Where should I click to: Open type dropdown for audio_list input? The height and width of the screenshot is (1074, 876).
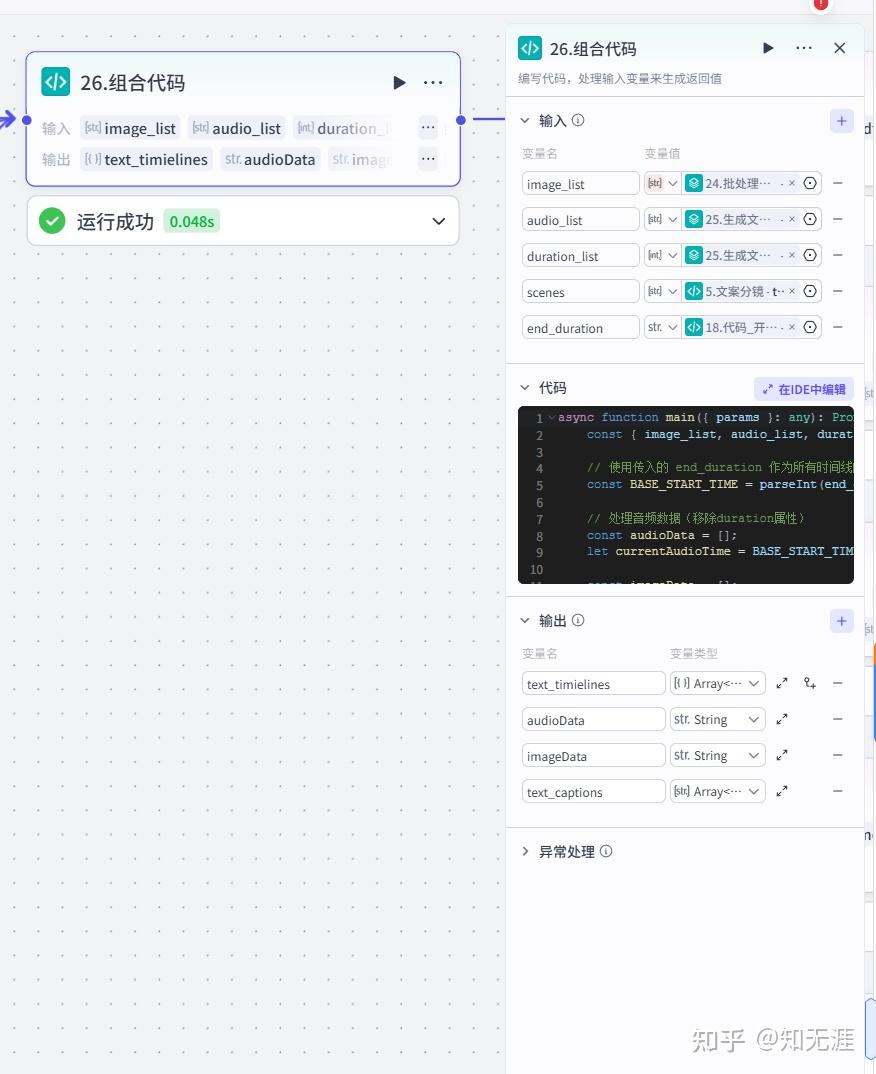pyautogui.click(x=662, y=219)
